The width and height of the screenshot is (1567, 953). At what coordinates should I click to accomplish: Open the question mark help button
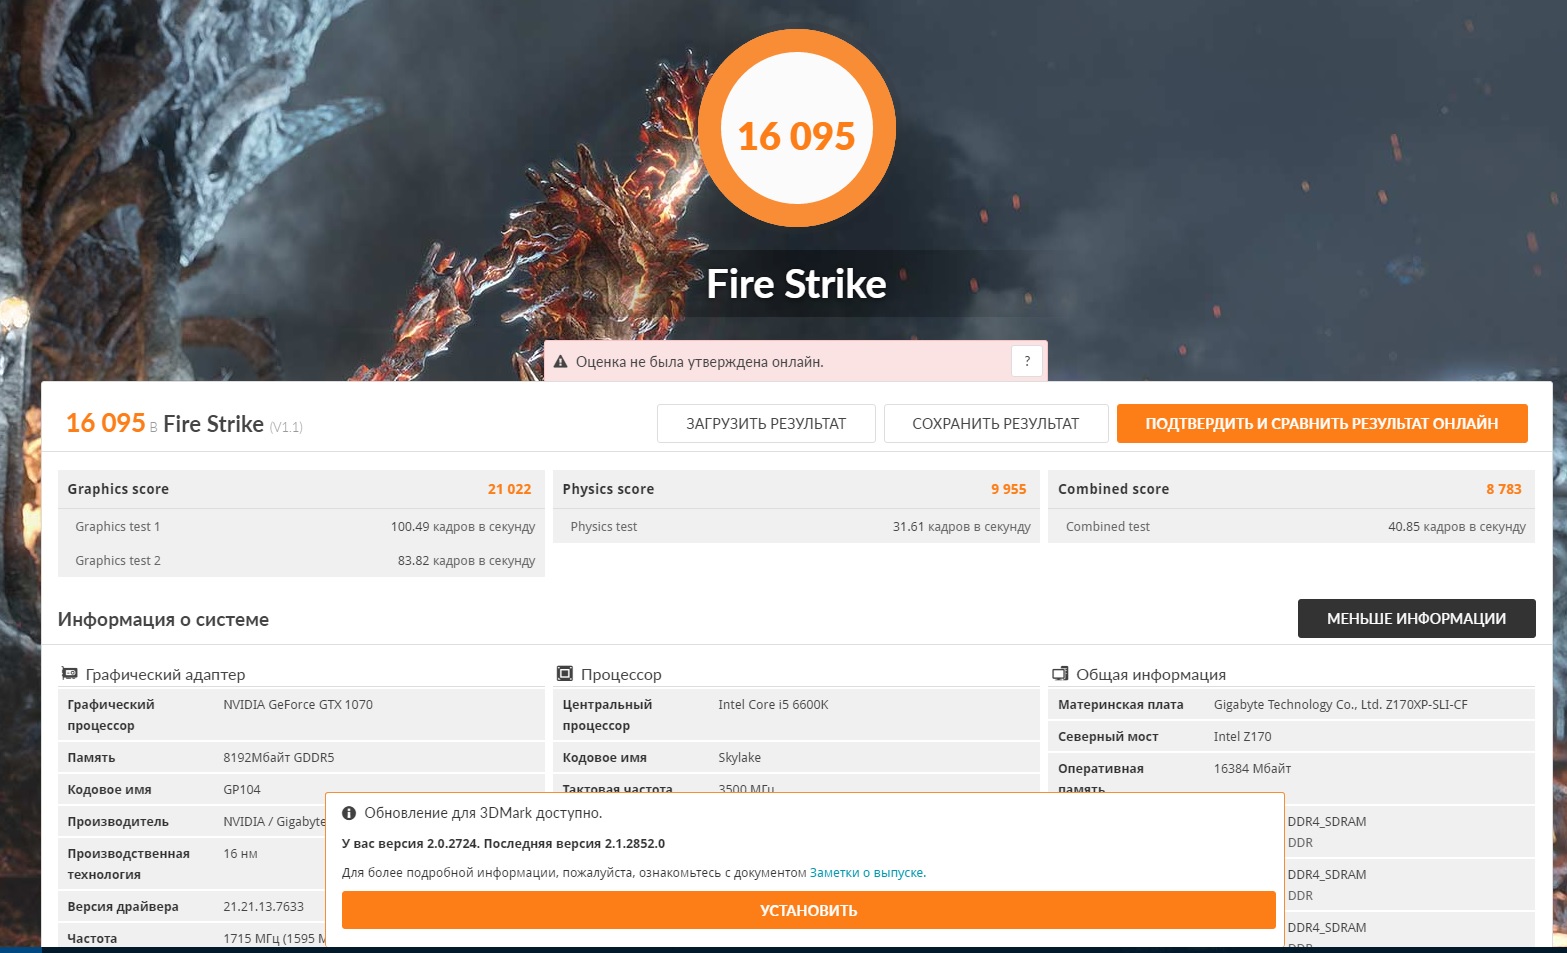pos(1027,361)
